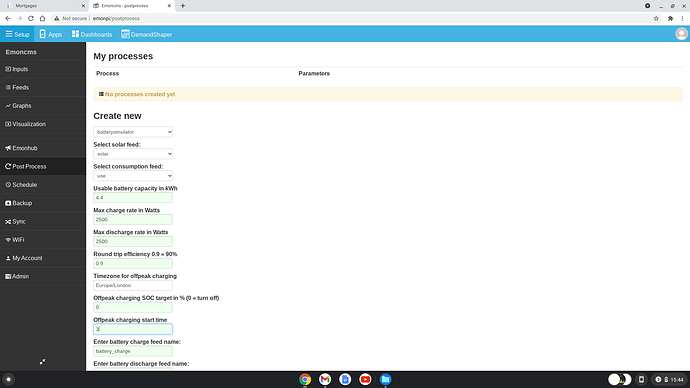Click the user profile avatar icon
The width and height of the screenshot is (690, 388).
(x=681, y=34)
